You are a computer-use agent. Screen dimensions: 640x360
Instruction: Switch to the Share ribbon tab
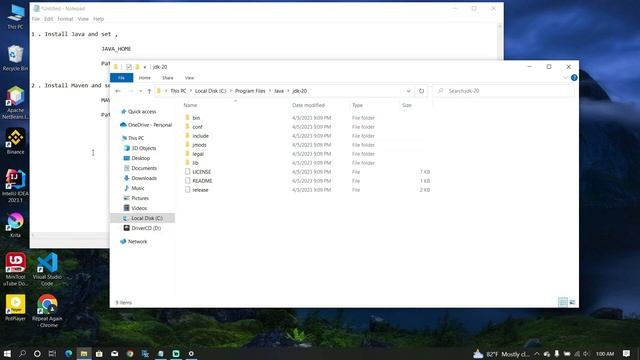[x=167, y=78]
